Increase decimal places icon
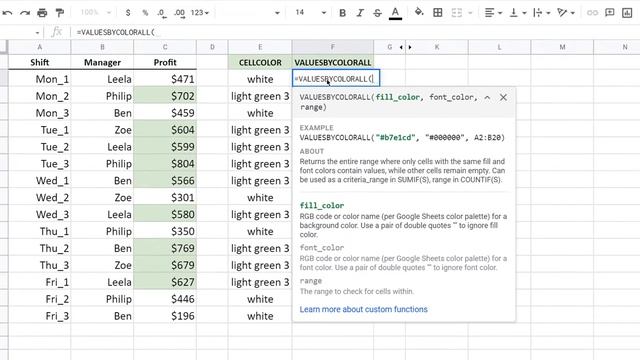 coord(179,13)
